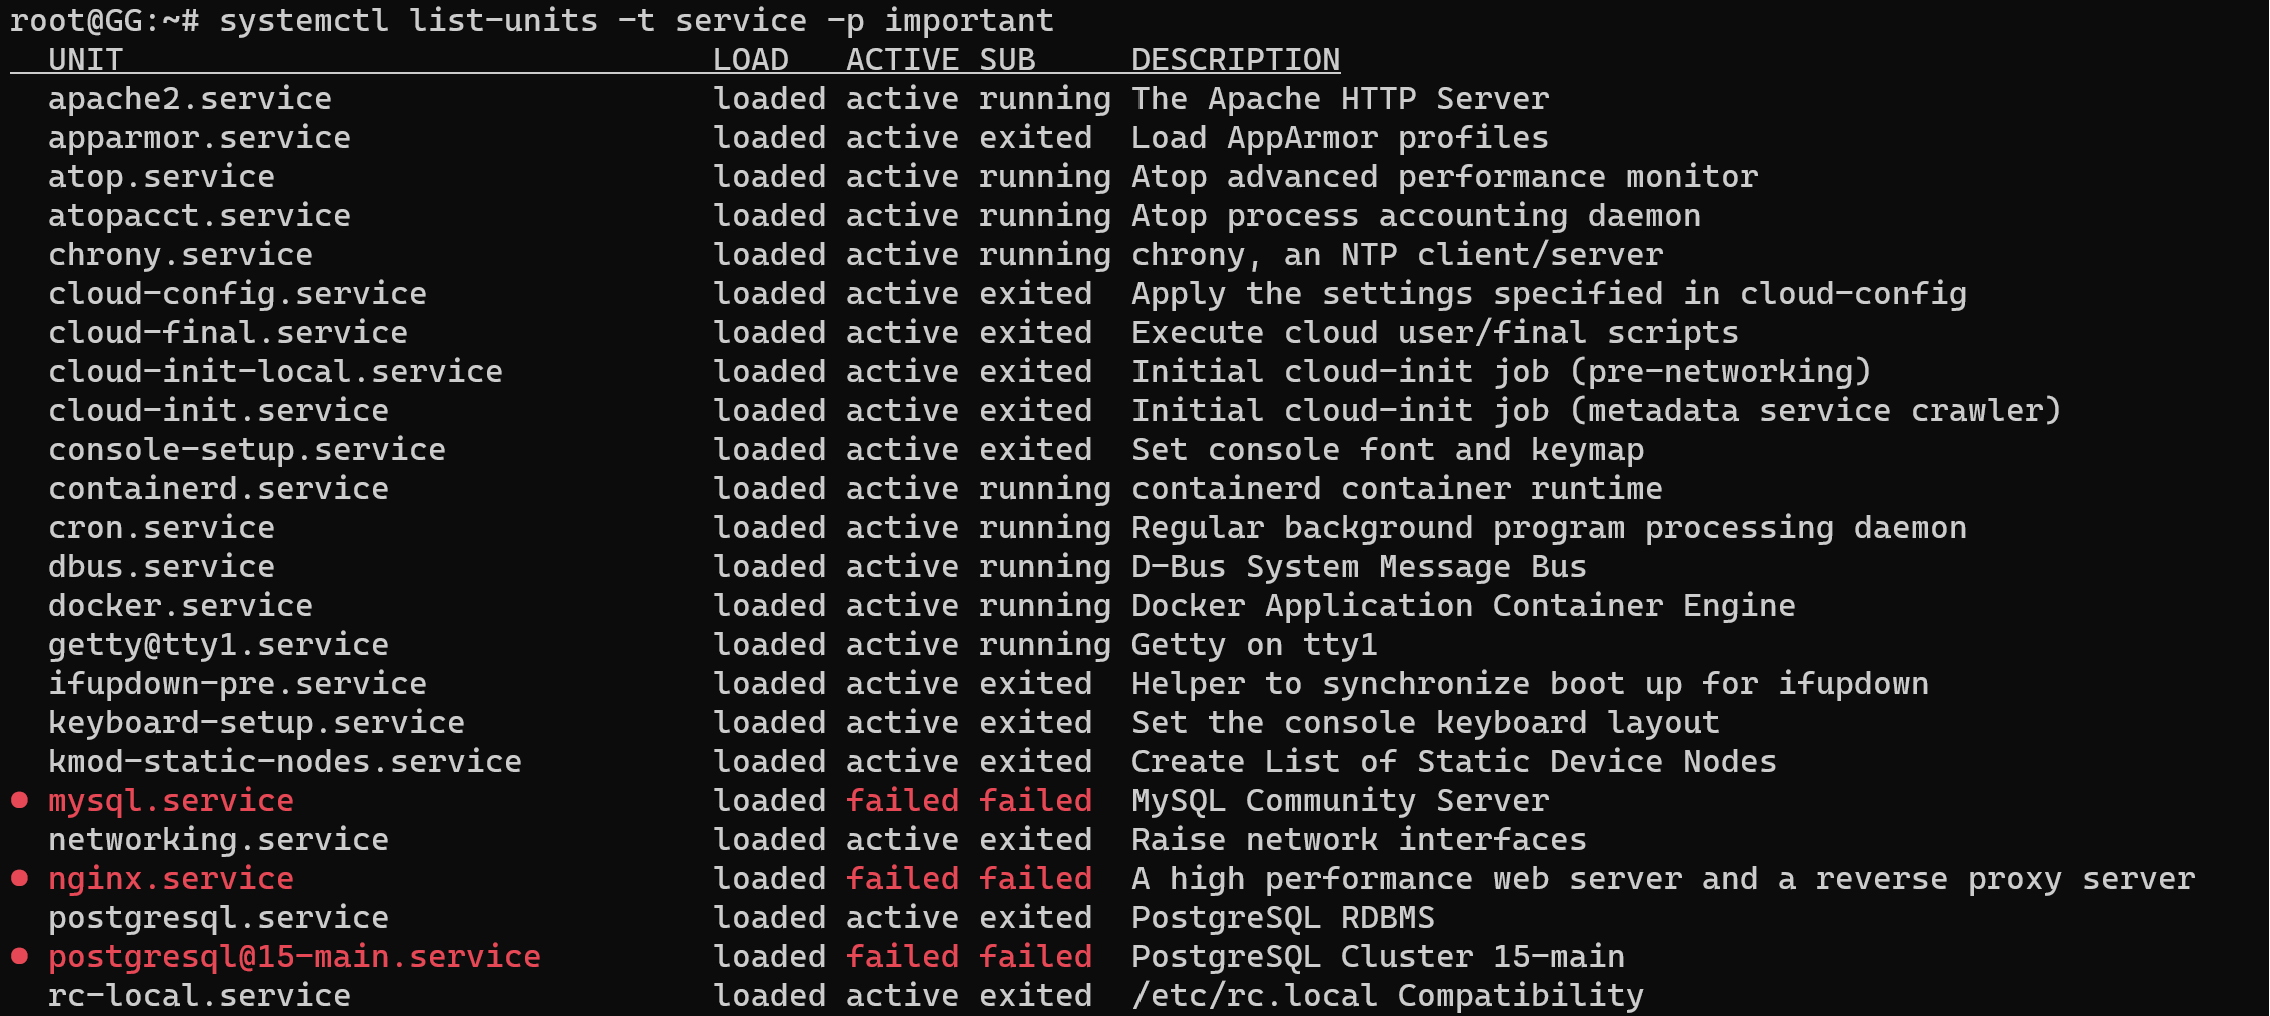Click the containerd.service unit name
Image resolution: width=2270 pixels, height=1016 pixels.
pos(218,489)
